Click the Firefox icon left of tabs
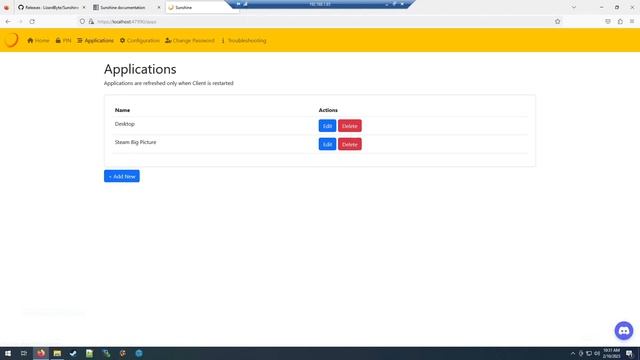 6,7
